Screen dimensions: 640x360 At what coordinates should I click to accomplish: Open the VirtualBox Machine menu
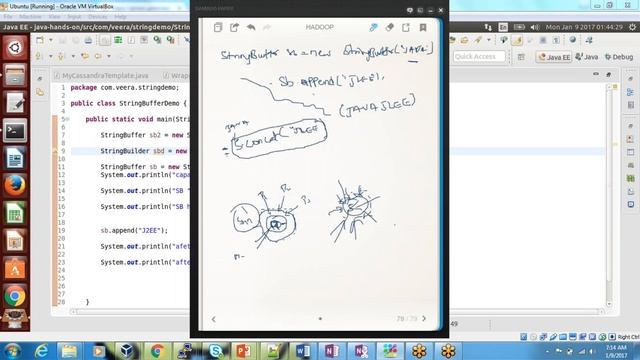tap(30, 17)
